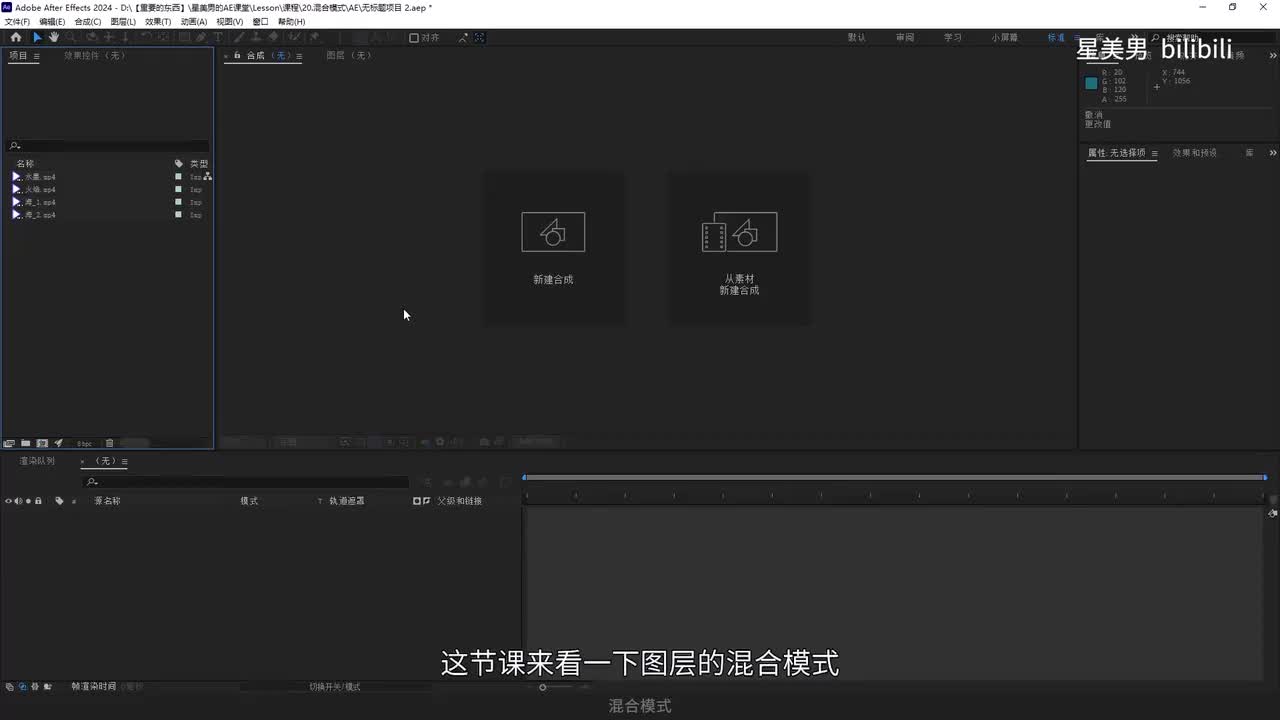Viewport: 1280px width, 720px height.
Task: Click the 8 bpc color depth button
Action: [x=85, y=443]
